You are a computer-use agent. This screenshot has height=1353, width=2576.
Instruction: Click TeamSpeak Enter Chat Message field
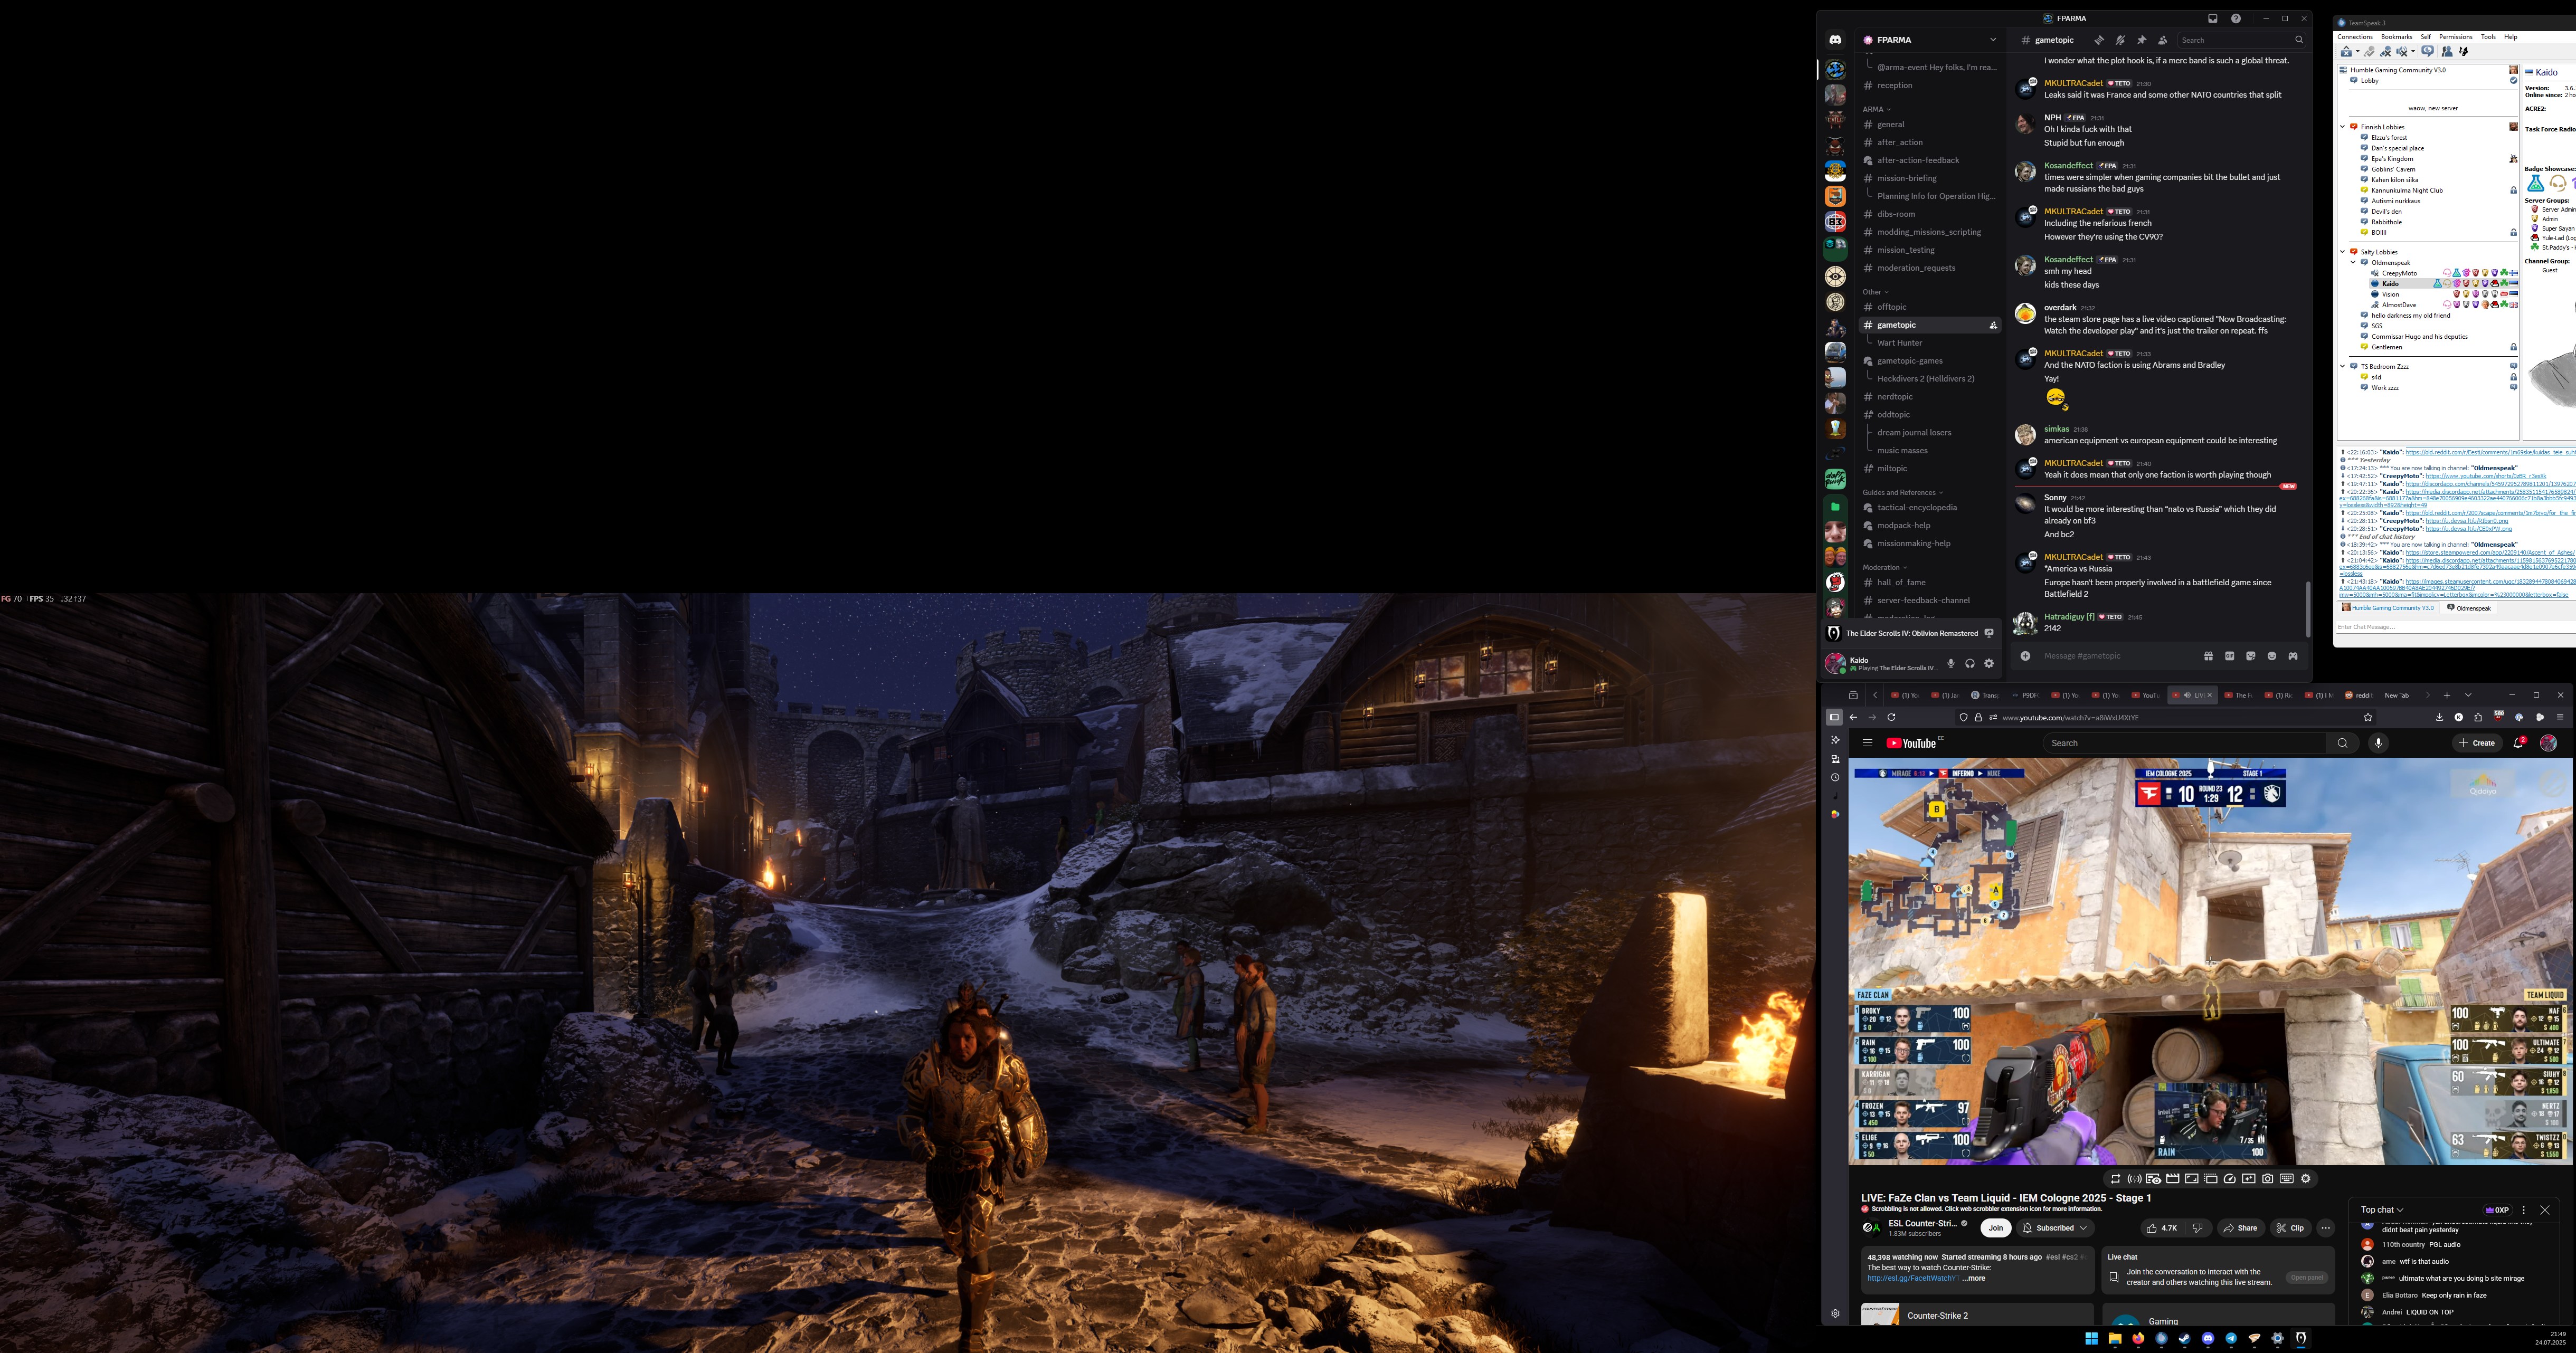[2455, 627]
